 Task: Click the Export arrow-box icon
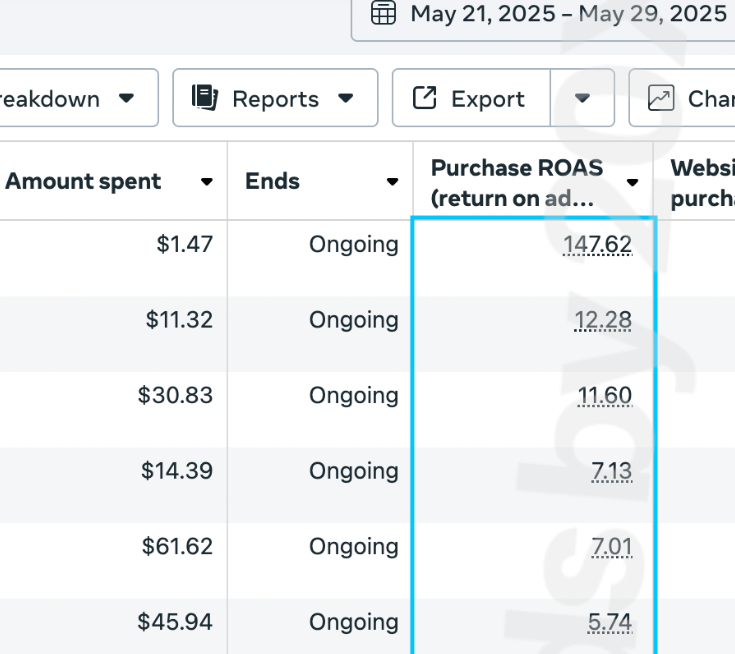pos(425,98)
